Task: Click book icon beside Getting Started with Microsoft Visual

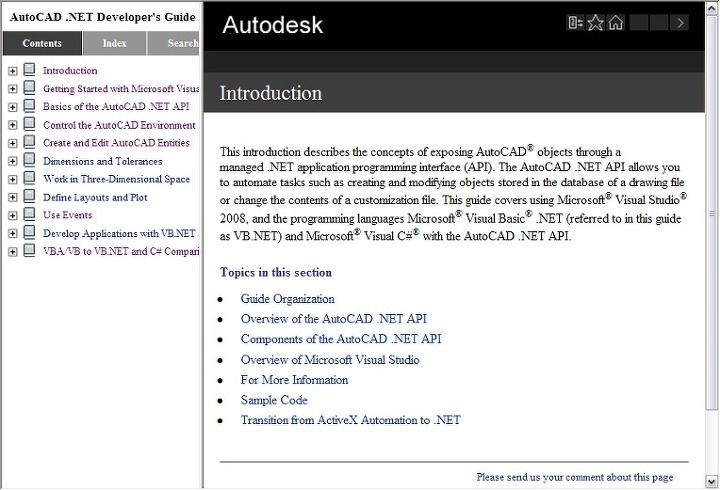Action: point(29,88)
